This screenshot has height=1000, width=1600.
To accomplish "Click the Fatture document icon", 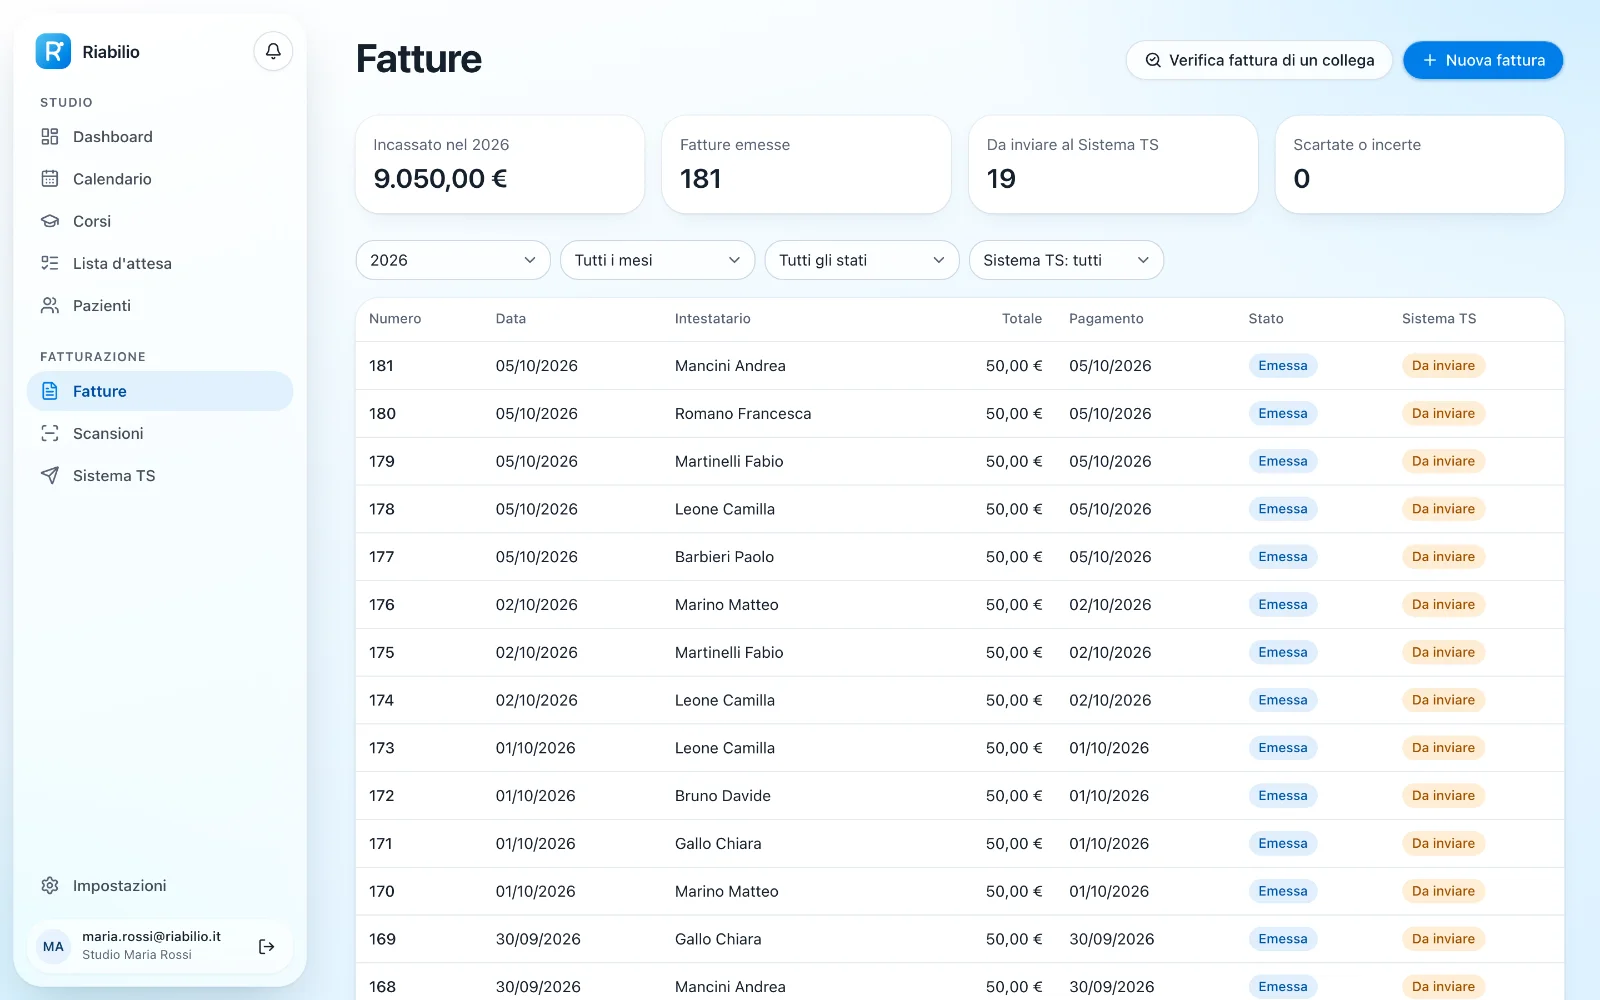I will [50, 391].
